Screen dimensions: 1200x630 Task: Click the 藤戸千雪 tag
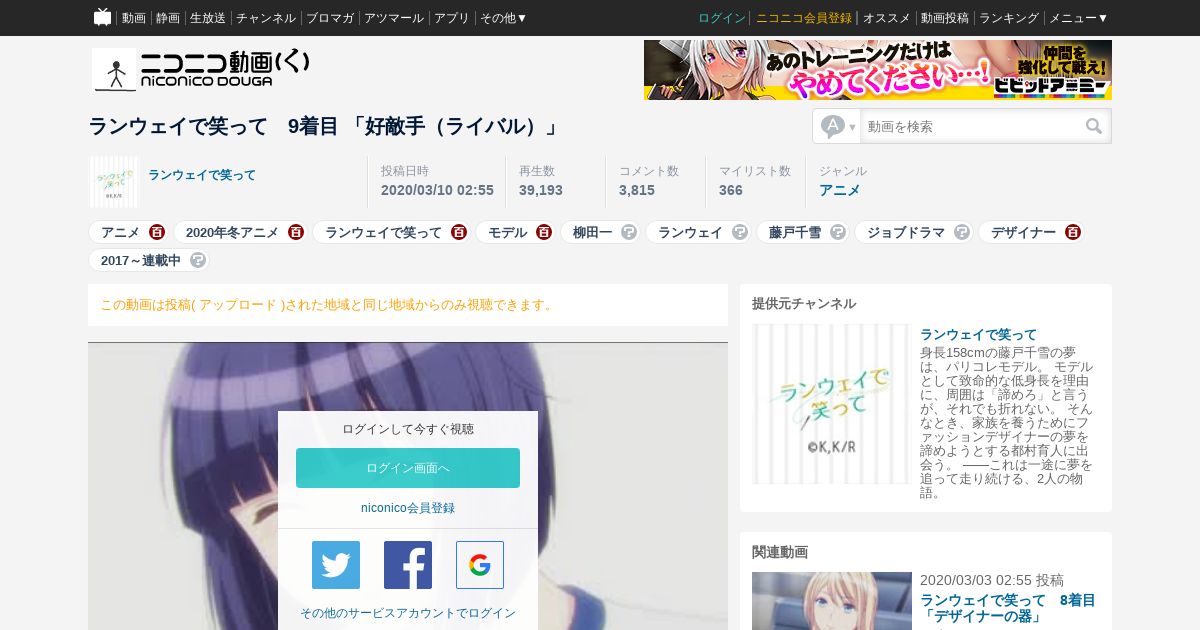(x=795, y=232)
